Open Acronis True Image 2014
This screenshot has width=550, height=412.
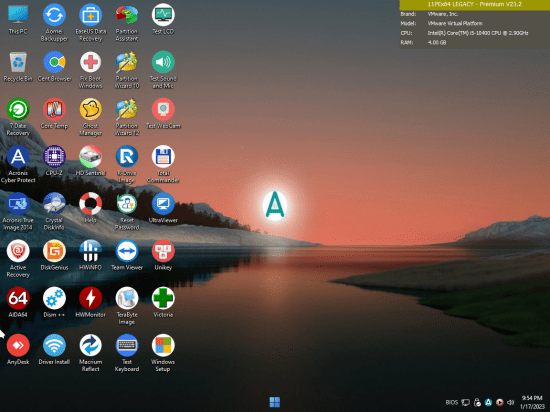click(18, 212)
